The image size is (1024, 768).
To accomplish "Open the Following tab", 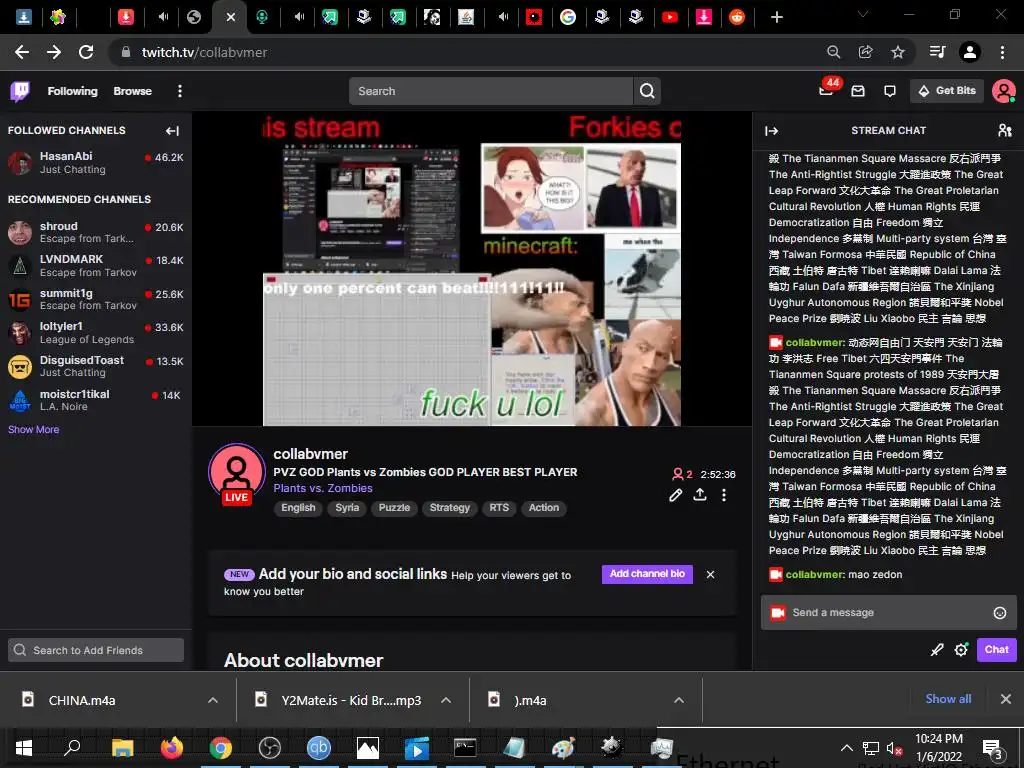I will pos(72,91).
